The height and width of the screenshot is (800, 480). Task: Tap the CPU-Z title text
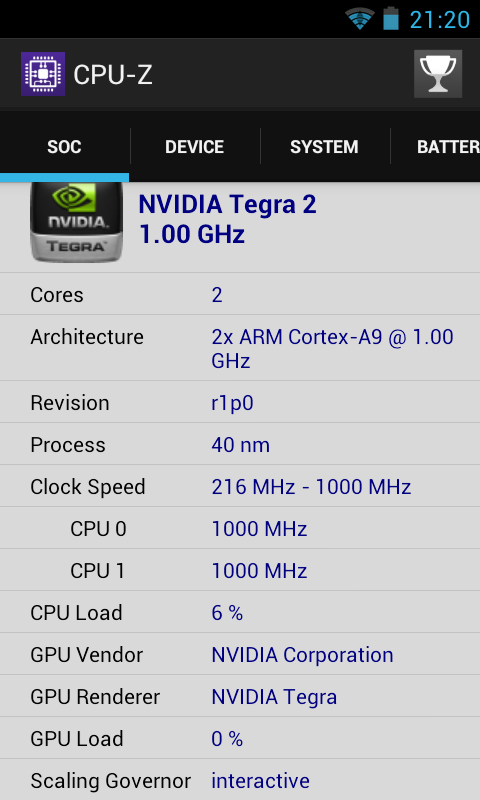[x=113, y=75]
